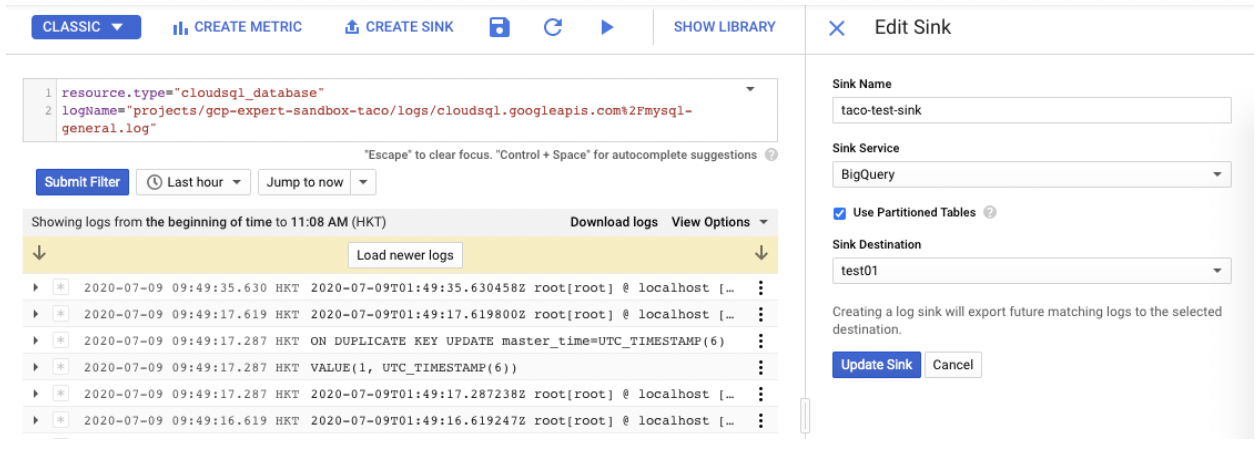This screenshot has height=450, width=1256.
Task: Click the save search floppy icon
Action: (x=500, y=27)
